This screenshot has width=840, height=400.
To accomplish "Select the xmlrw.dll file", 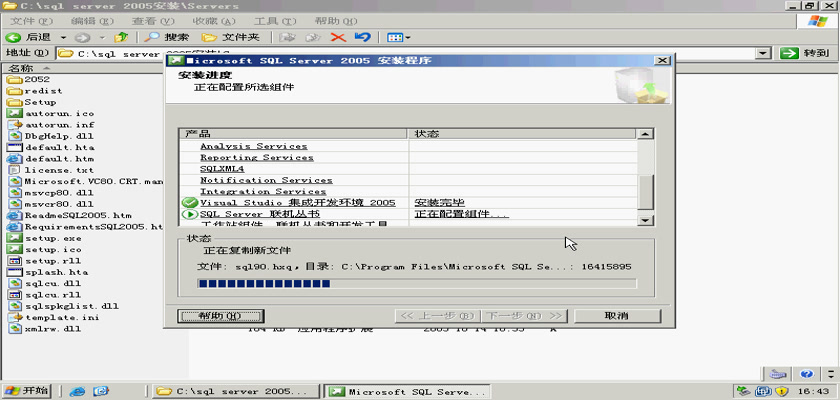I will click(45, 329).
